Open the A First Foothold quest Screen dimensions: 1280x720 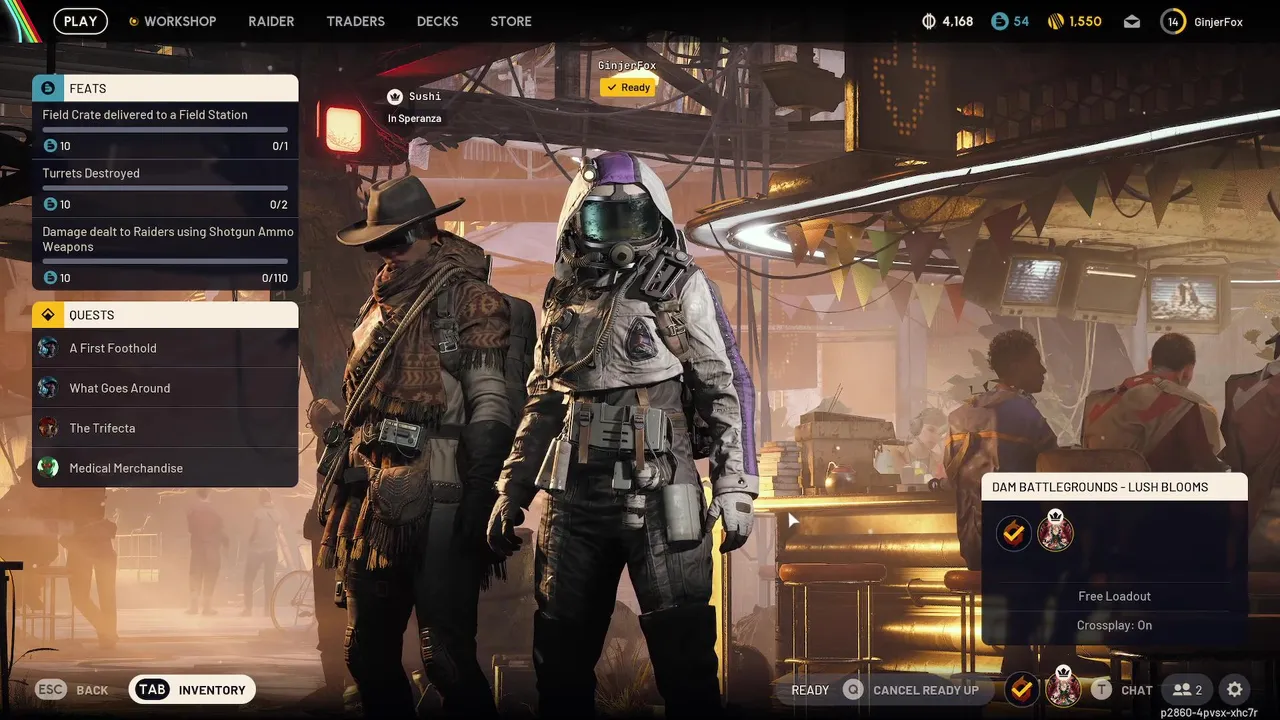point(165,348)
